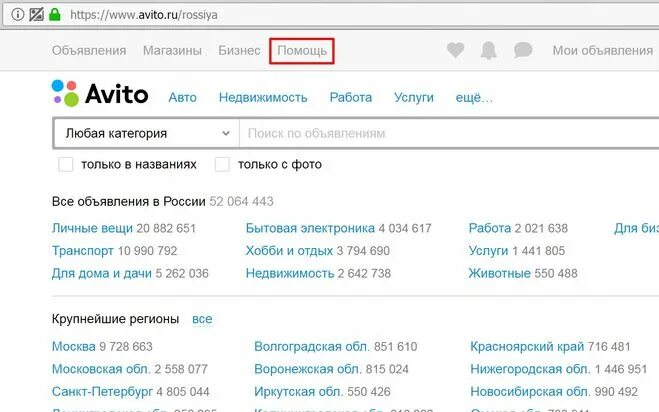Click the 'Поиск по объявлениям' search field

click(449, 133)
